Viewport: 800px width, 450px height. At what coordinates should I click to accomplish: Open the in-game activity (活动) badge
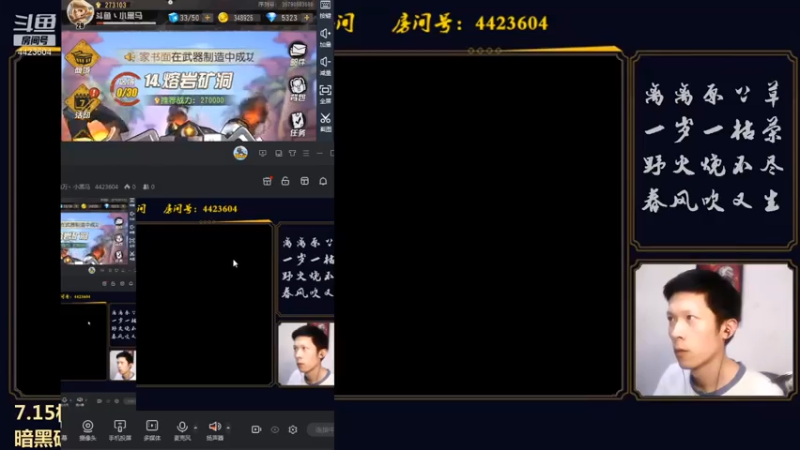point(83,103)
